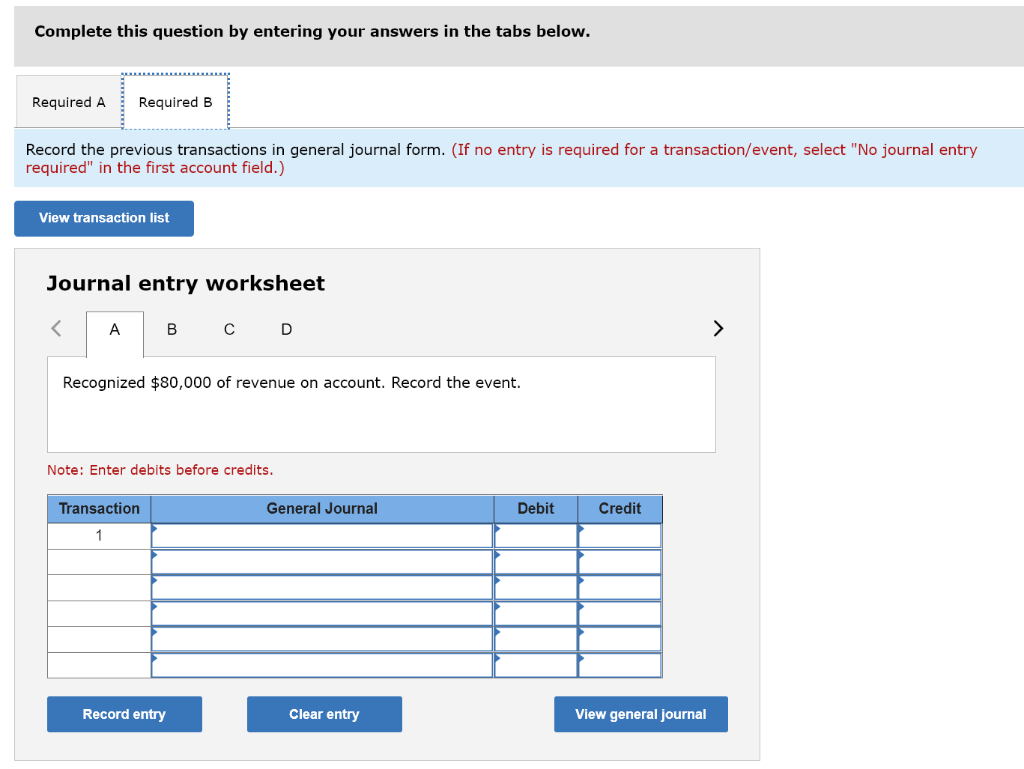Select the Required B tab

175,101
